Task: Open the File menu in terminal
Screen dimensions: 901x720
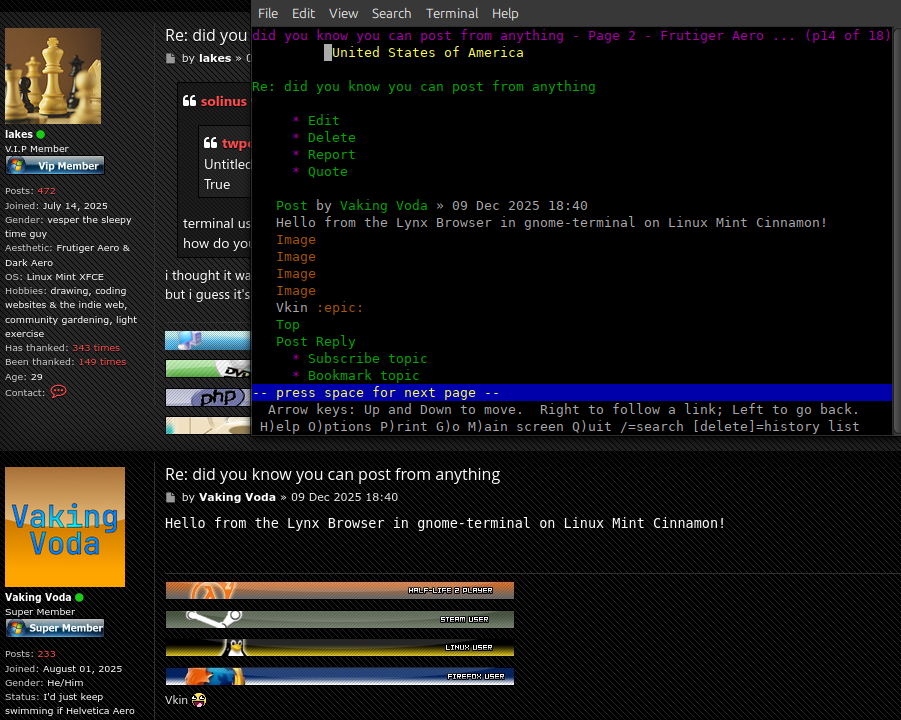Action: (268, 13)
